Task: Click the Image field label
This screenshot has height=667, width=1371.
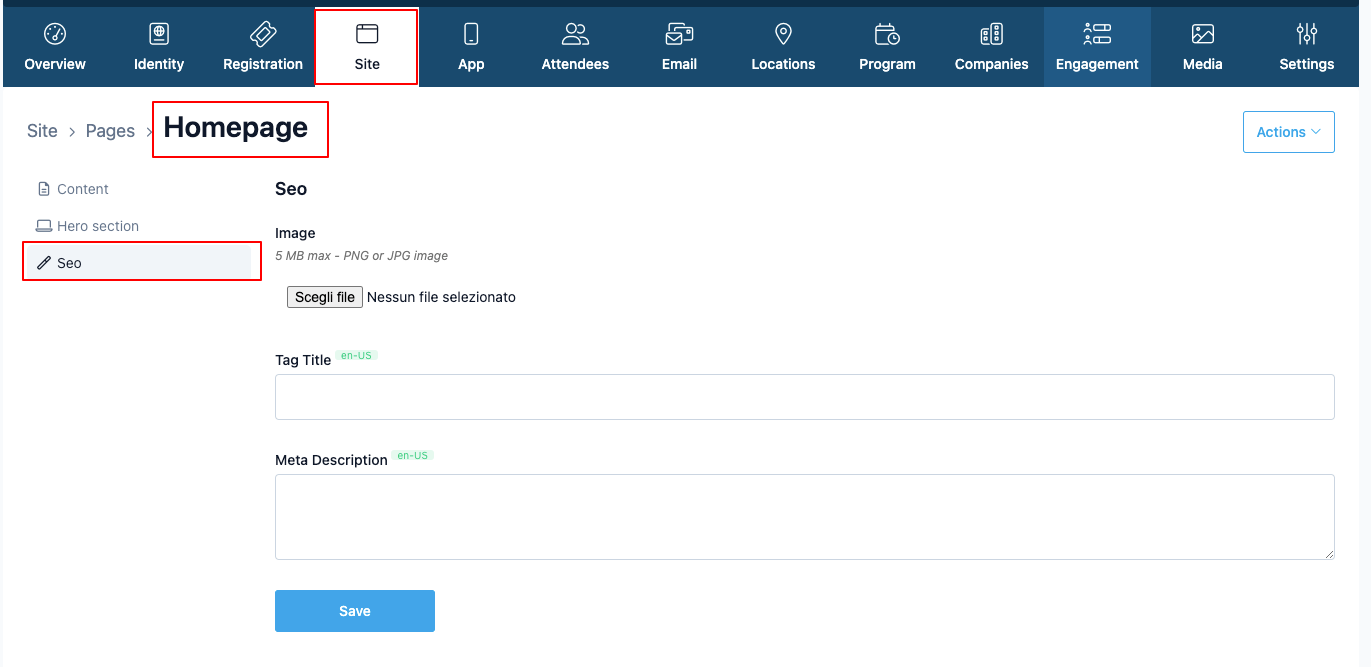Action: [x=295, y=233]
